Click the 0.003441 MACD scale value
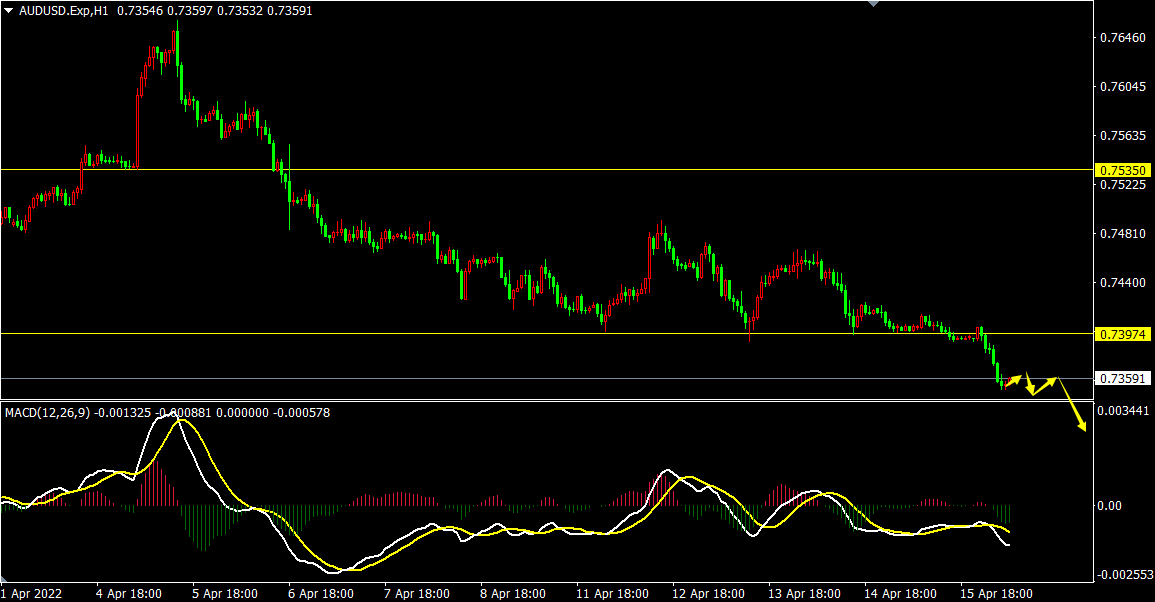 pos(1124,411)
